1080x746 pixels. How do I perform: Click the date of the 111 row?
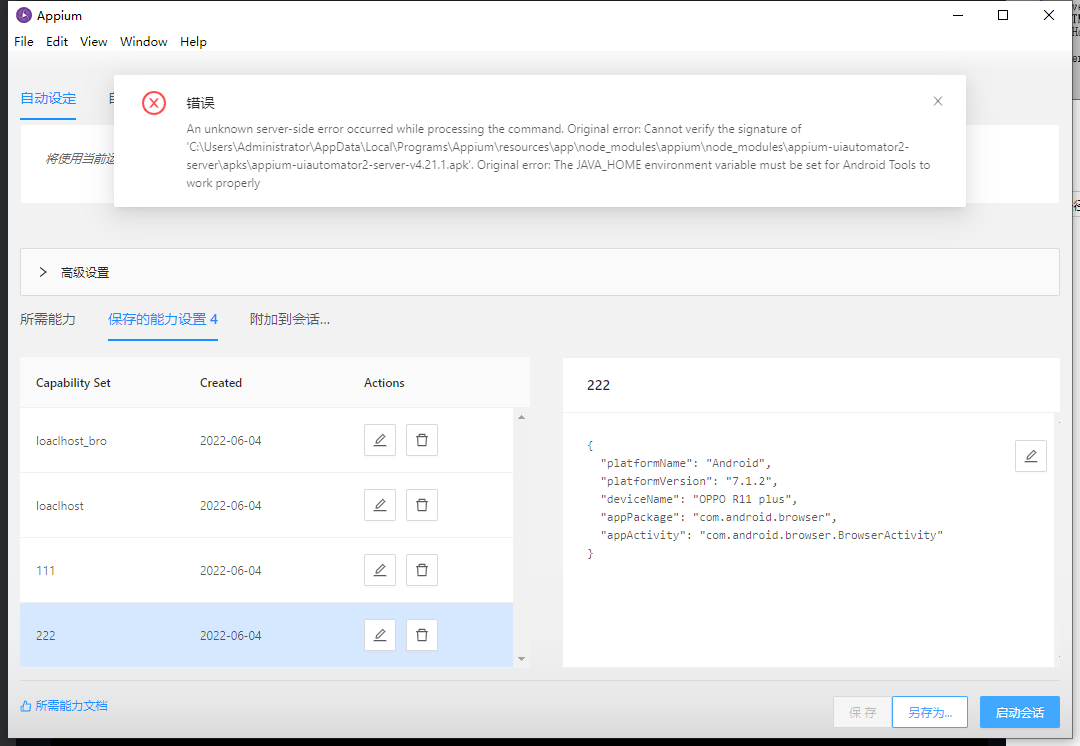(231, 570)
